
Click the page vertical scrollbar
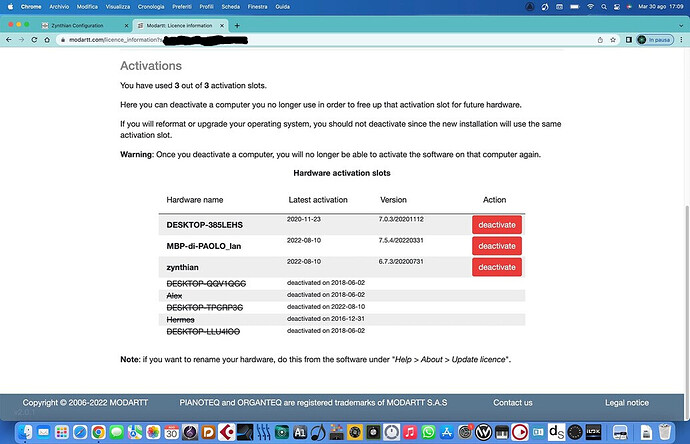click(687, 312)
